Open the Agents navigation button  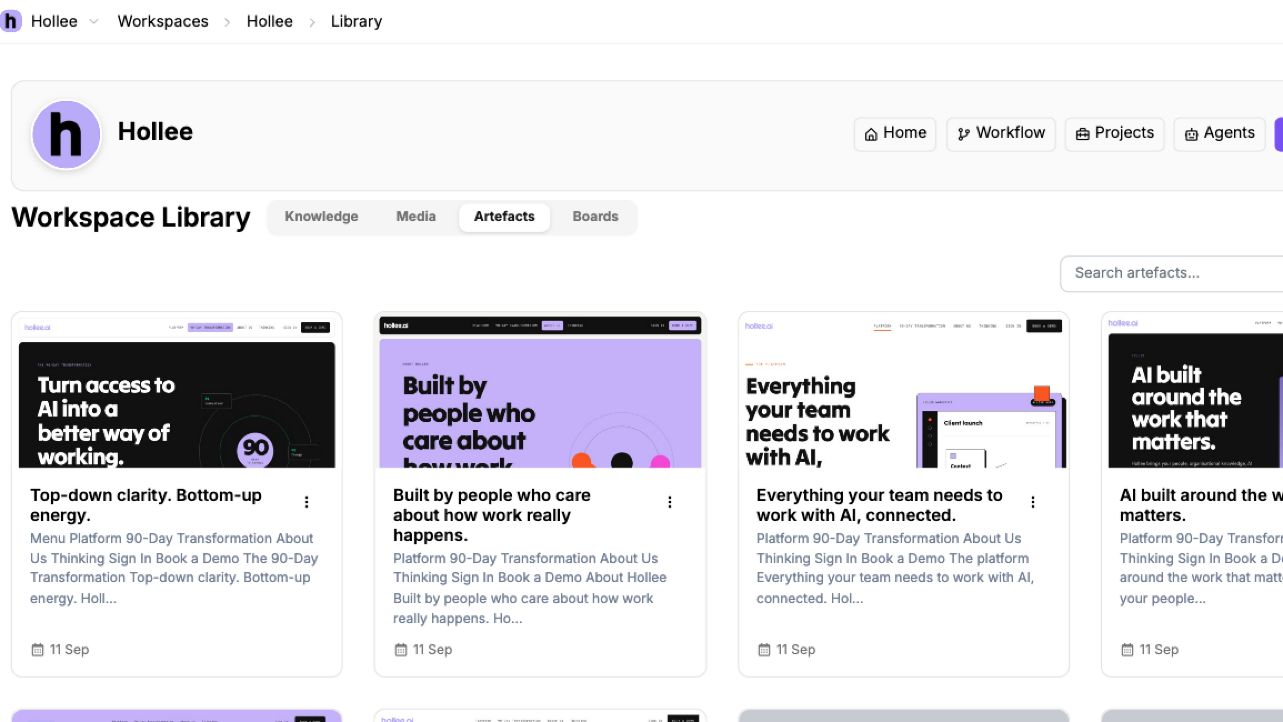(1219, 134)
